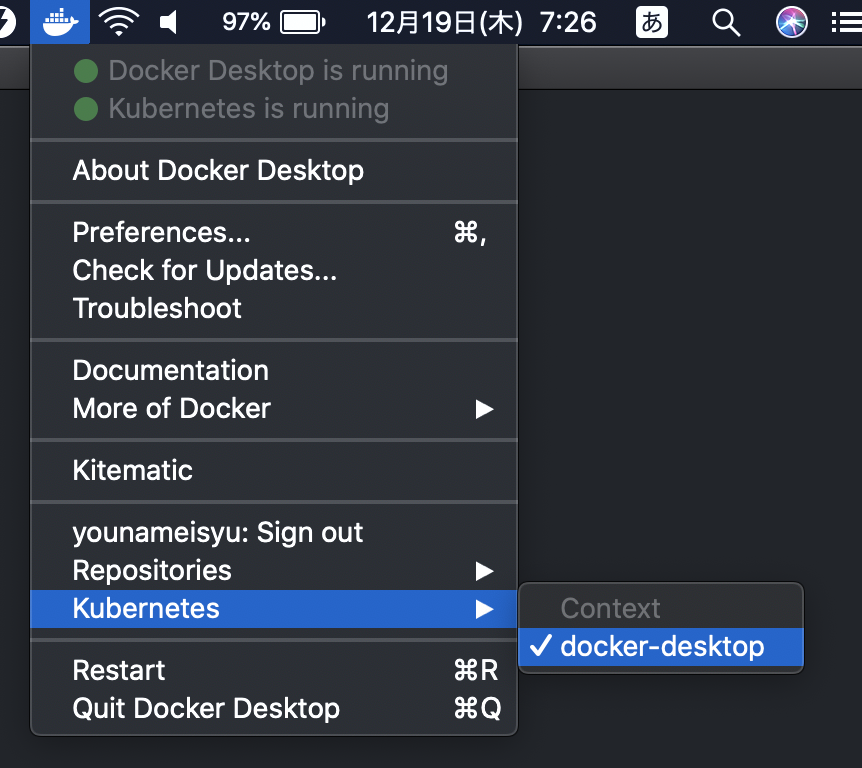Select Check for Updates...
The width and height of the screenshot is (862, 768).
274,270
